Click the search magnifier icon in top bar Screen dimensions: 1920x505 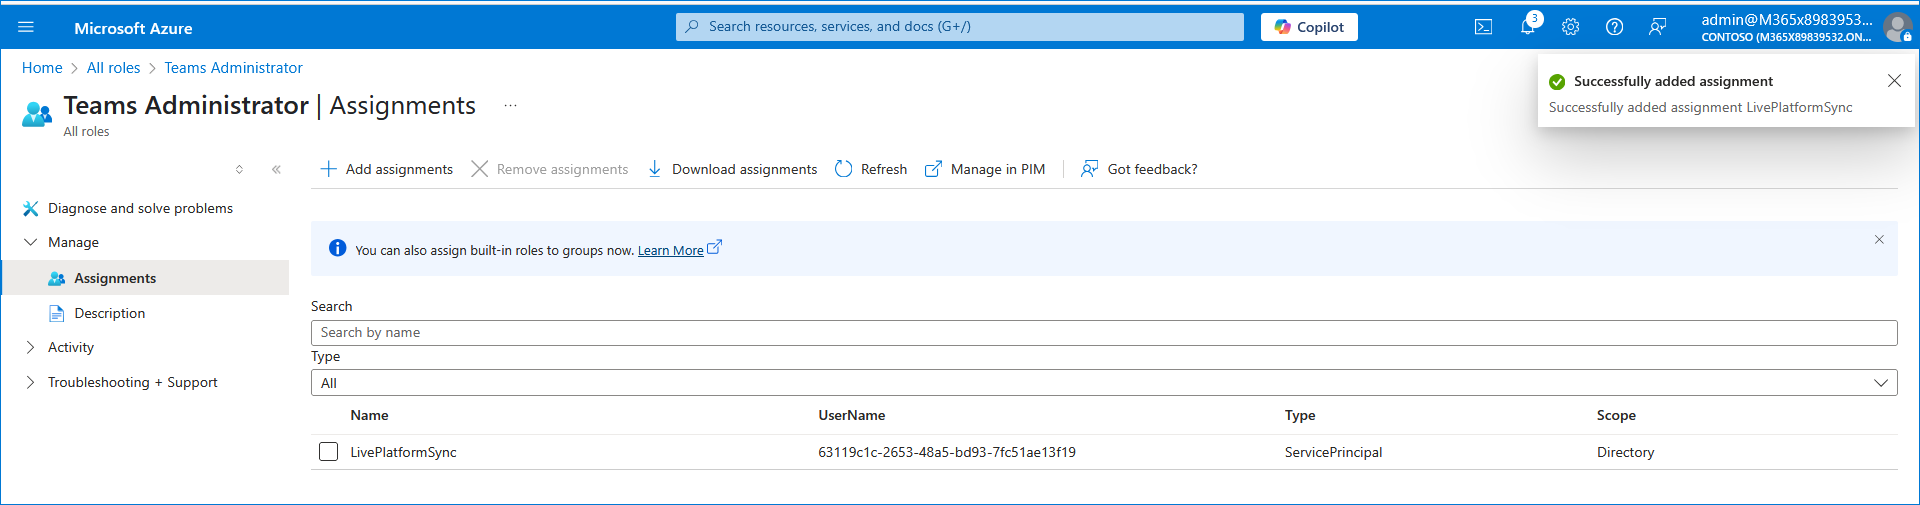pyautogui.click(x=692, y=27)
